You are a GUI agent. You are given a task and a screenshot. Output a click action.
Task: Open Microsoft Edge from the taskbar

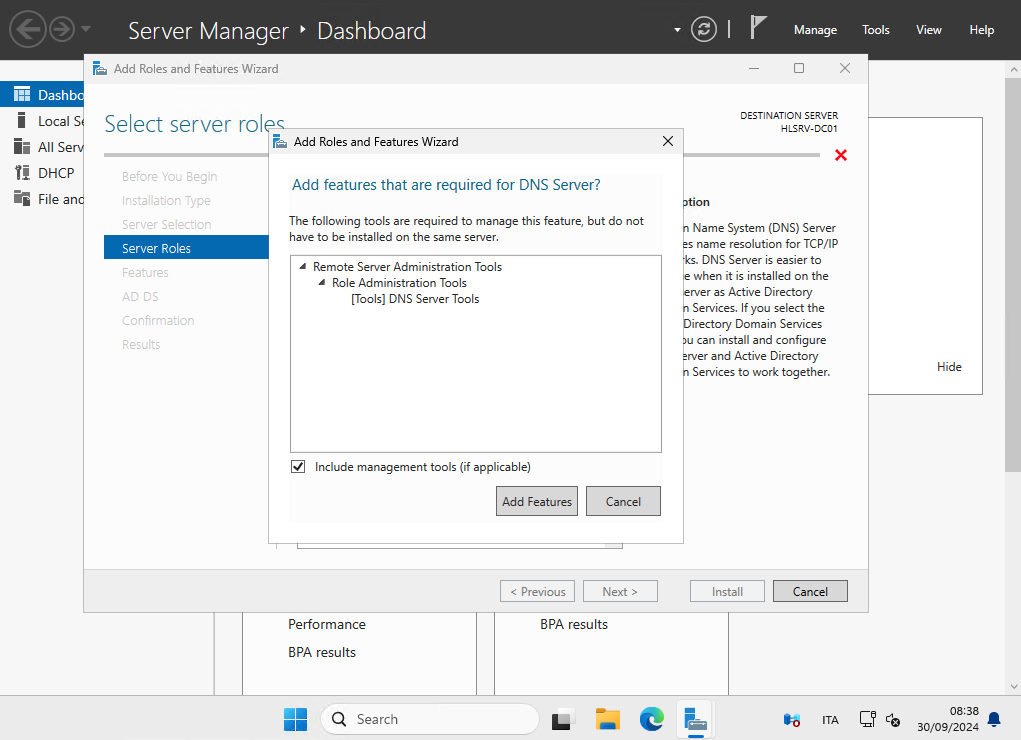652,719
